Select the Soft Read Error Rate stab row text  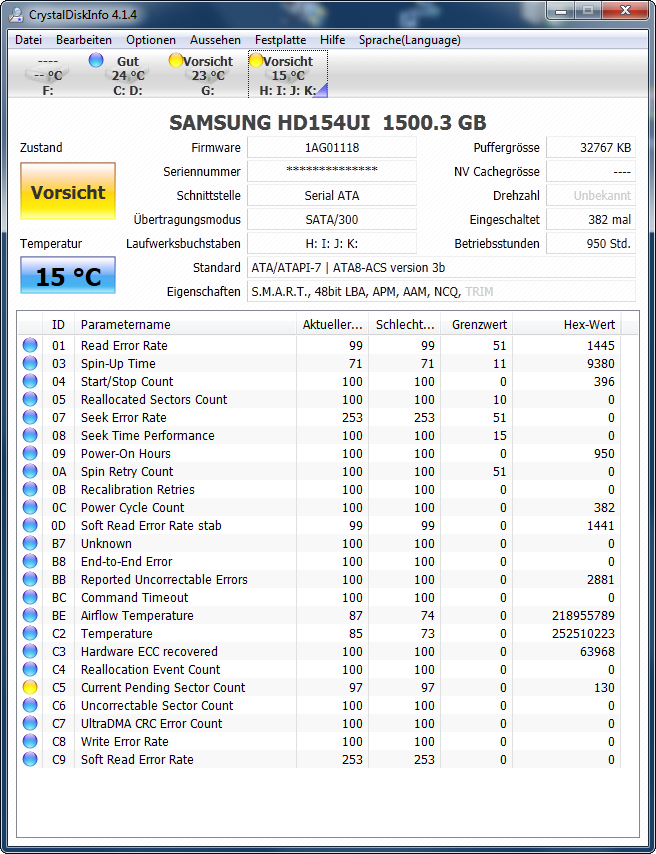(151, 526)
